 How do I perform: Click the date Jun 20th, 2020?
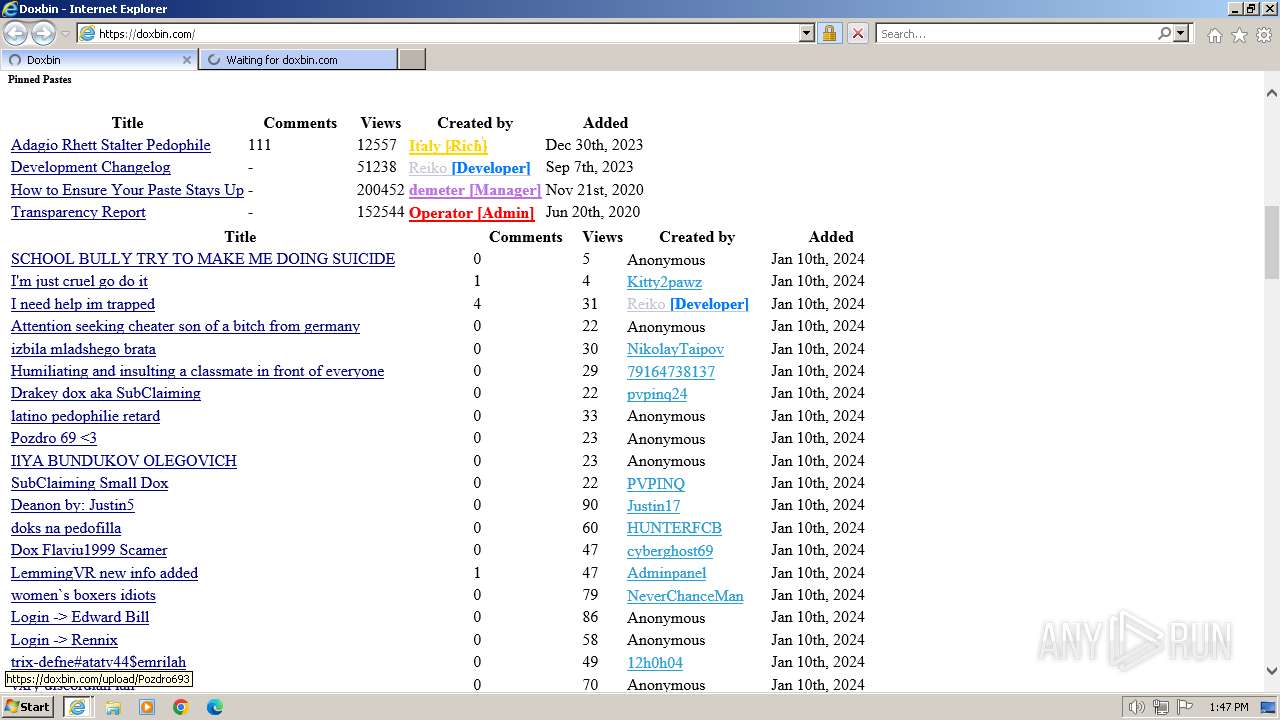592,212
